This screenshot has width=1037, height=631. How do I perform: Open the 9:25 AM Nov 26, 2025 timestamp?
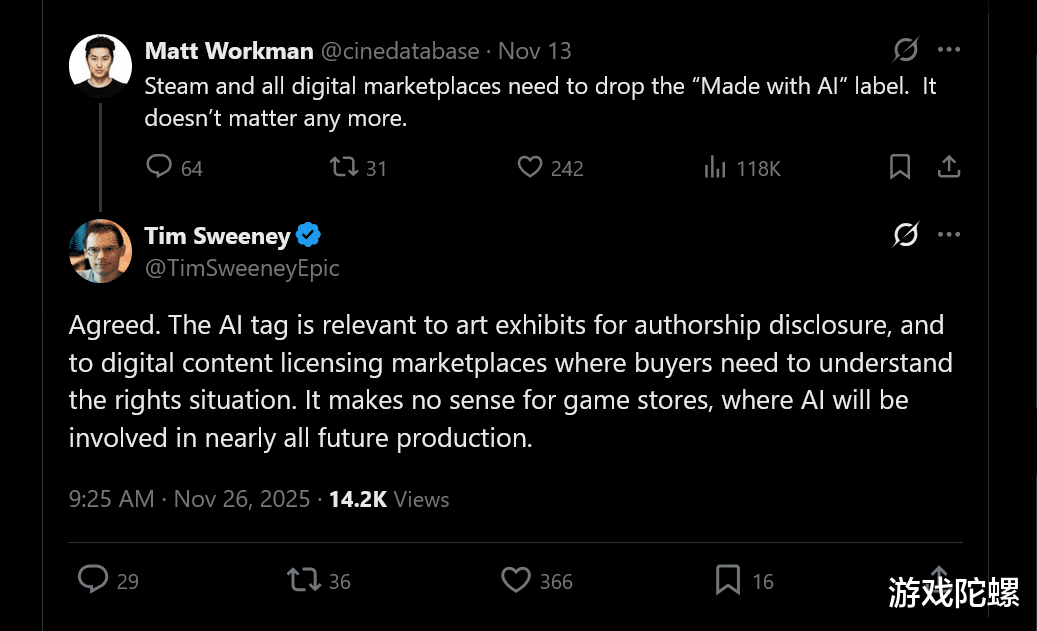pyautogui.click(x=189, y=499)
